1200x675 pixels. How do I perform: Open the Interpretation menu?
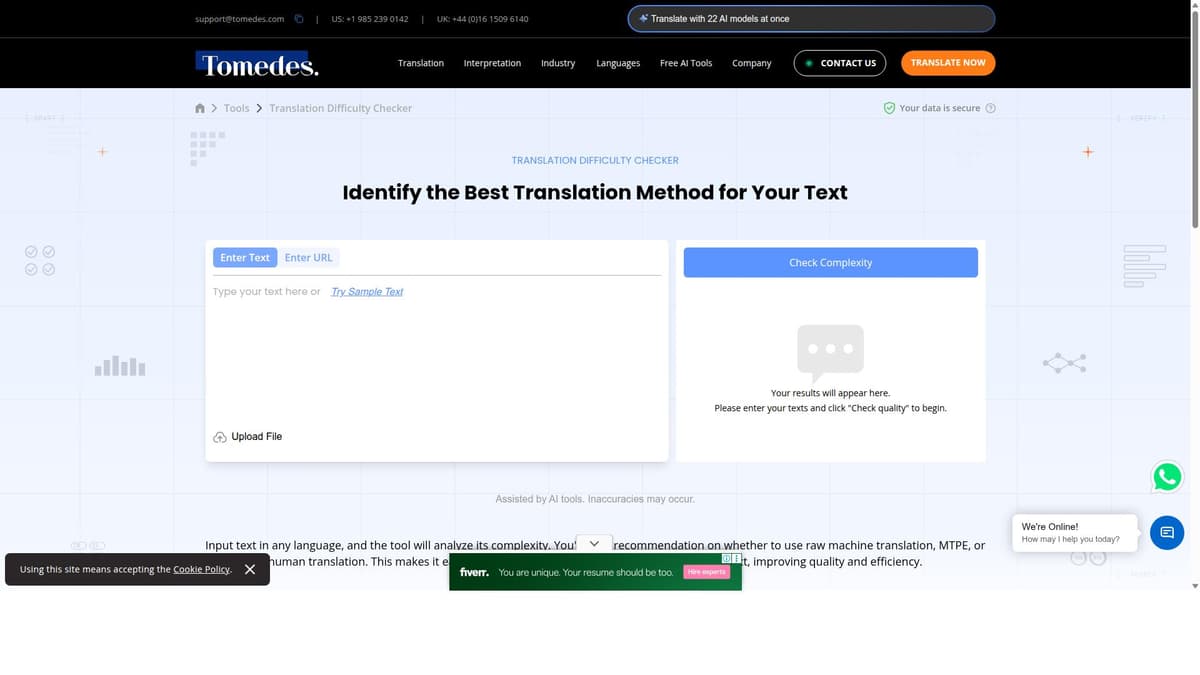pos(492,63)
